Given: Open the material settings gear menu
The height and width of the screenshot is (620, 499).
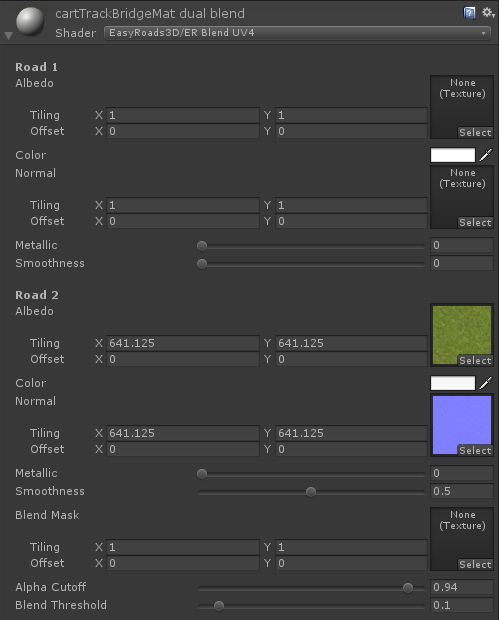Looking at the screenshot, I should click(488, 13).
